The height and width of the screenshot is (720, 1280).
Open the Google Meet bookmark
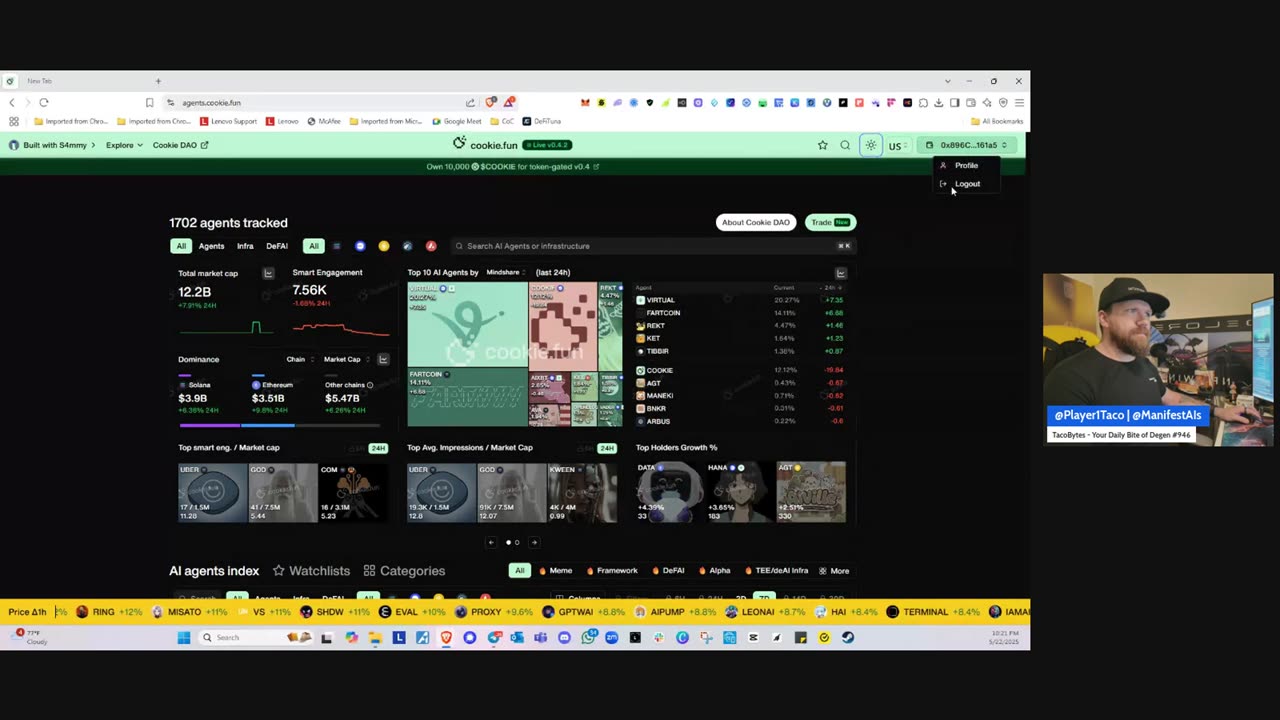pyautogui.click(x=455, y=121)
